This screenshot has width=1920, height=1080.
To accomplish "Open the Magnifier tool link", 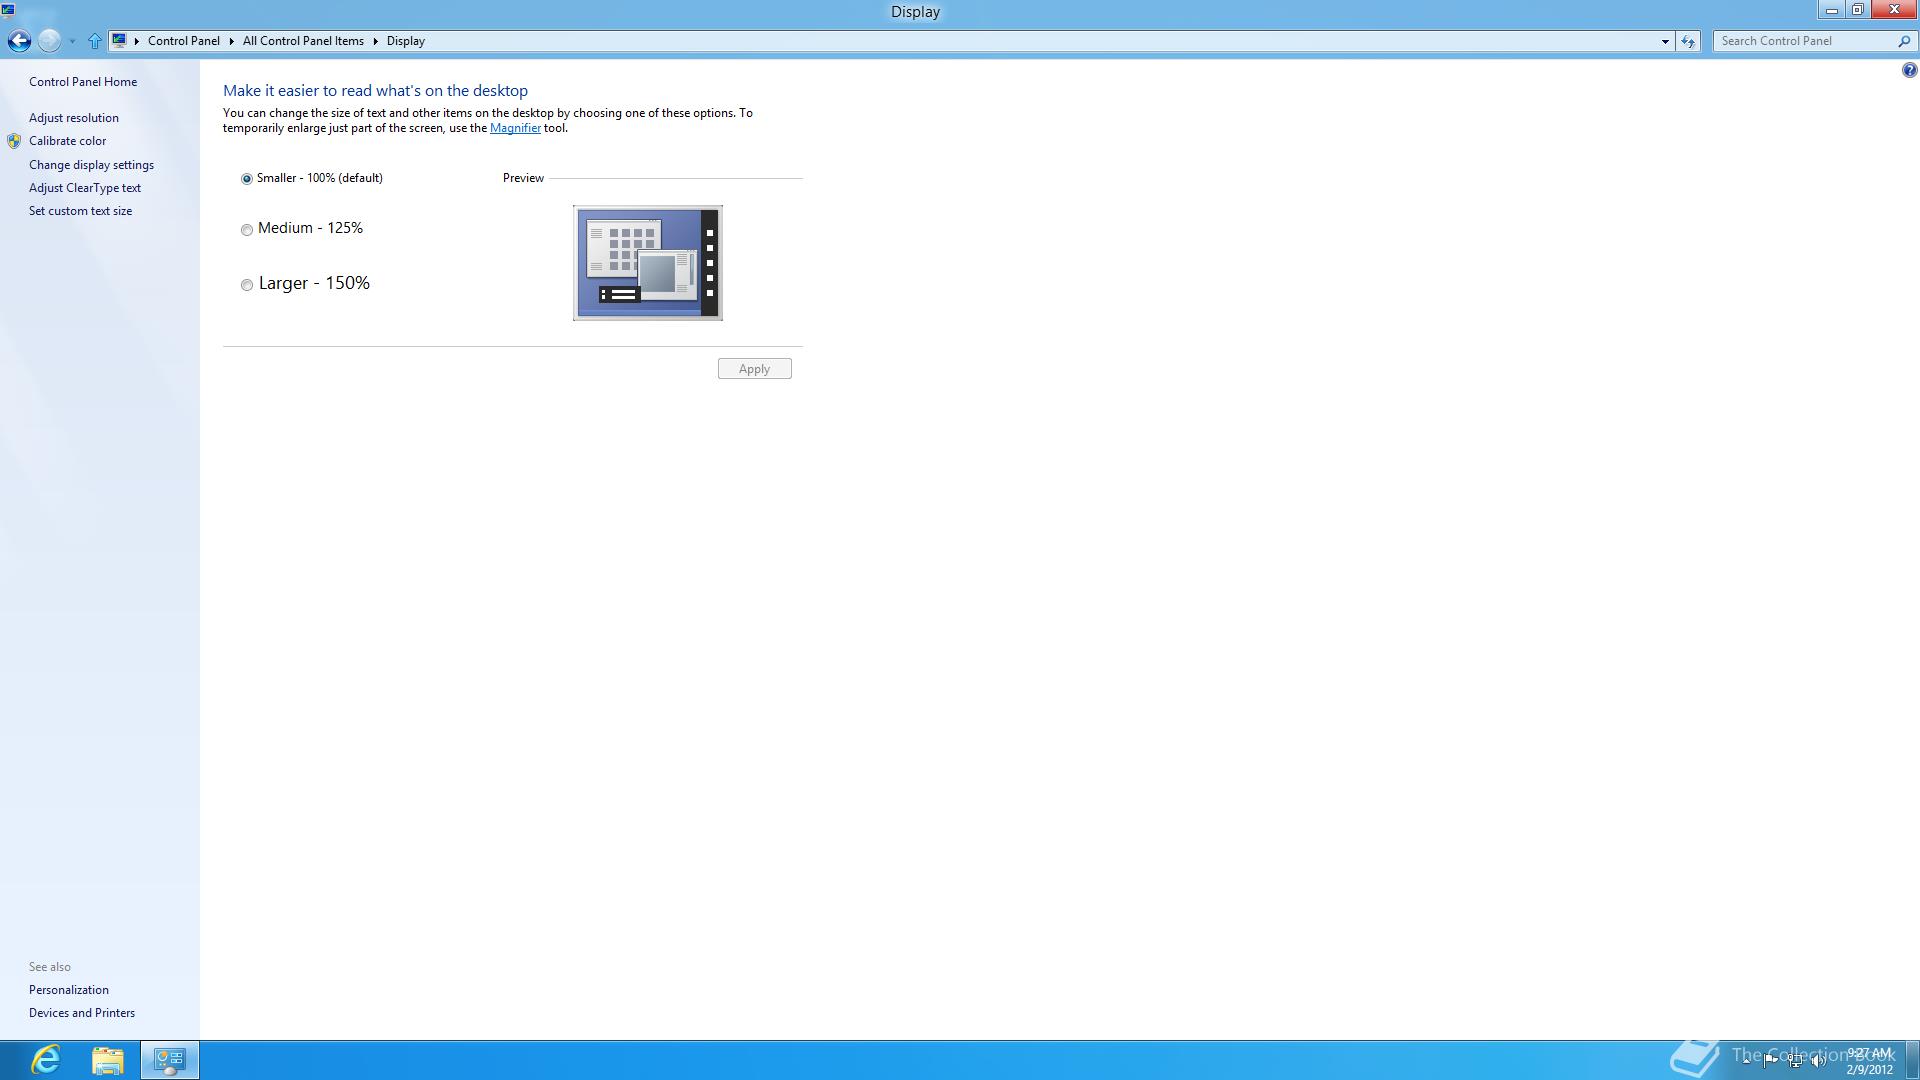I will (515, 128).
